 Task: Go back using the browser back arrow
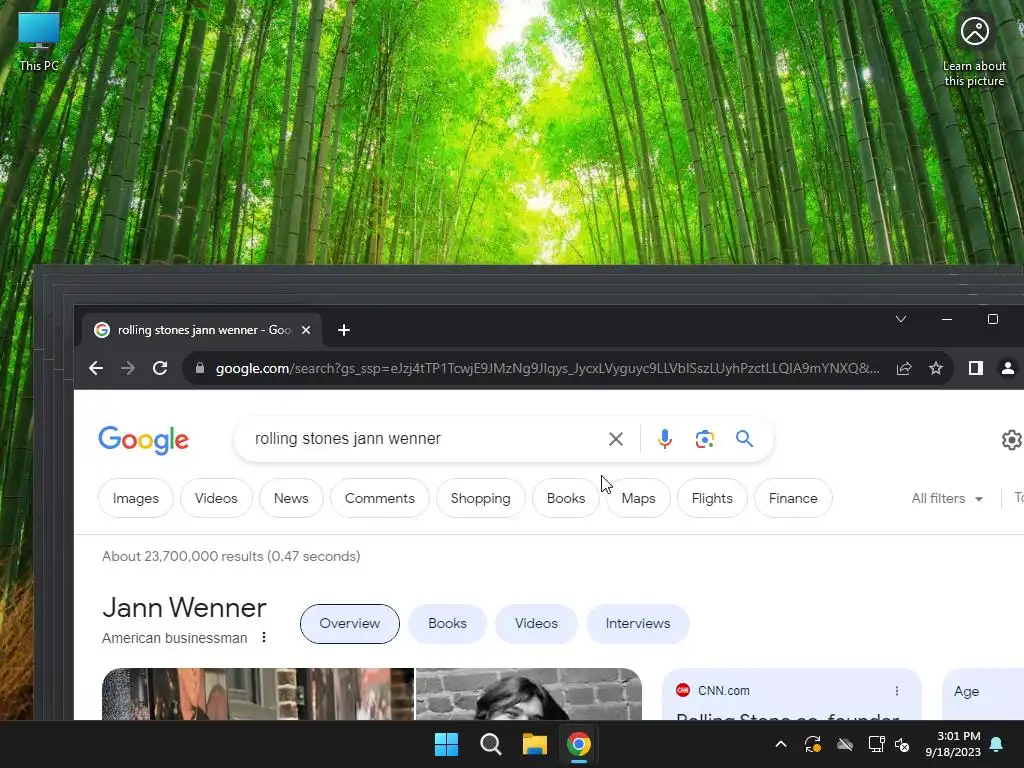click(96, 368)
